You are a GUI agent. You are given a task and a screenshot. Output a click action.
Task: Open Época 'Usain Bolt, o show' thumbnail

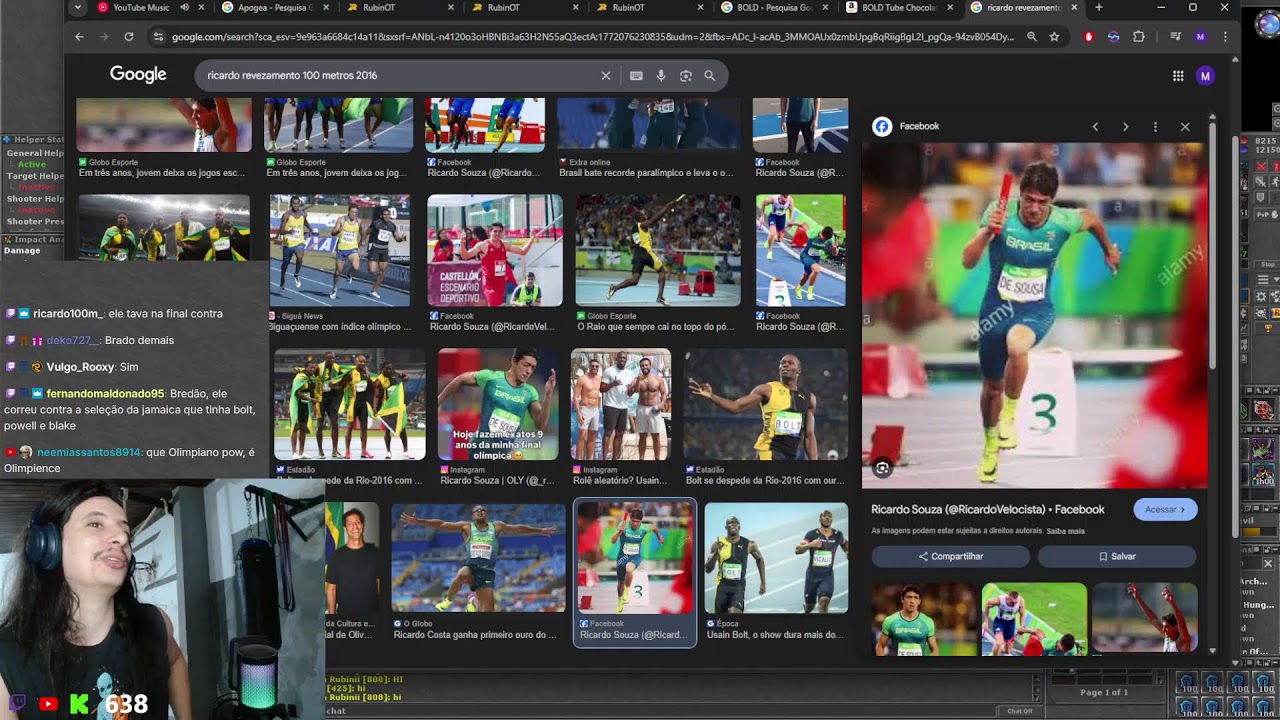(x=776, y=558)
